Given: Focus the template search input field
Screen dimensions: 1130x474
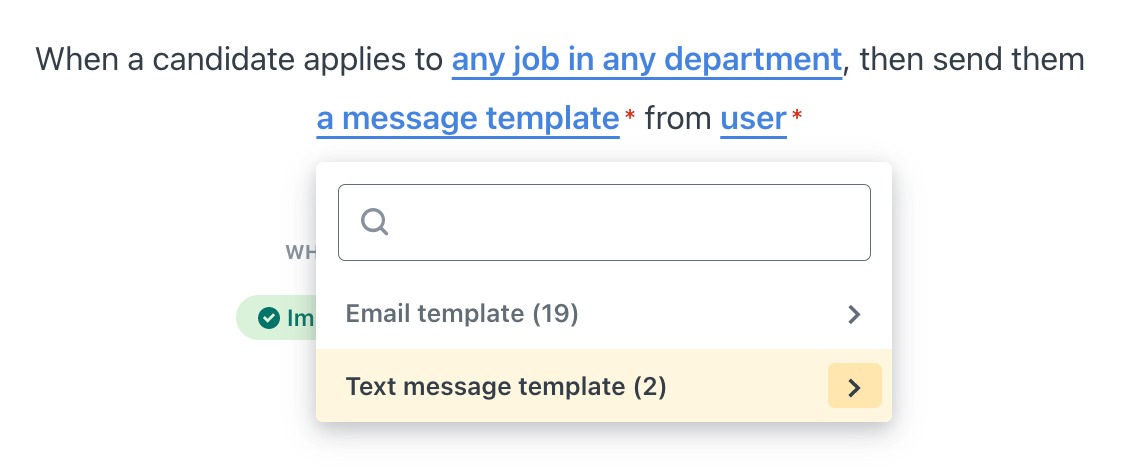Looking at the screenshot, I should [604, 223].
